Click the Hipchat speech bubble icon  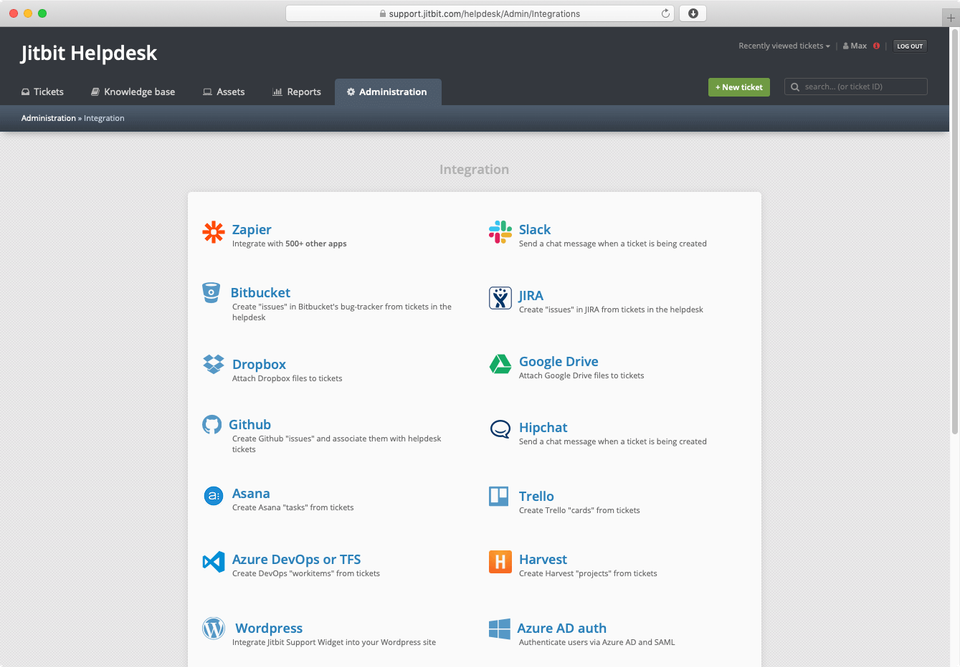point(499,430)
